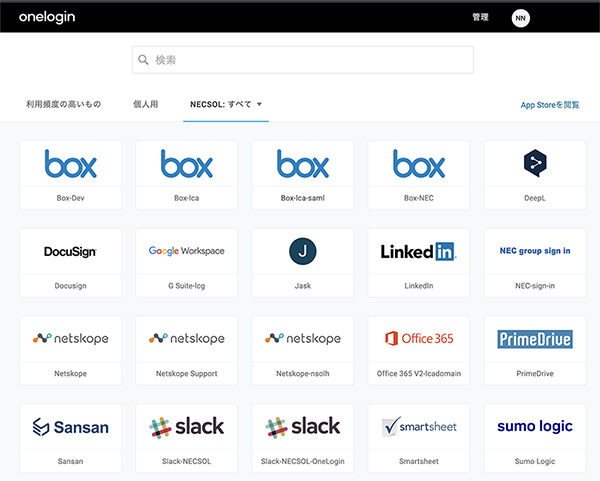Launch the Sansan app

70,438
